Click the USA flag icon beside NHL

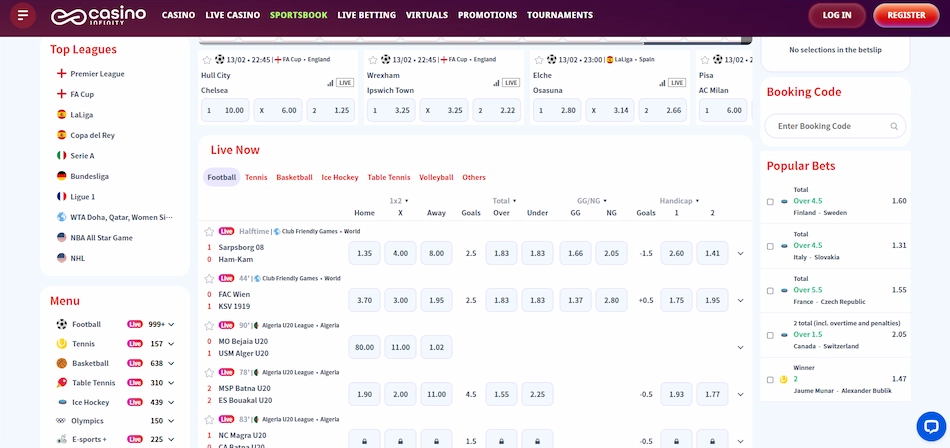(61, 258)
